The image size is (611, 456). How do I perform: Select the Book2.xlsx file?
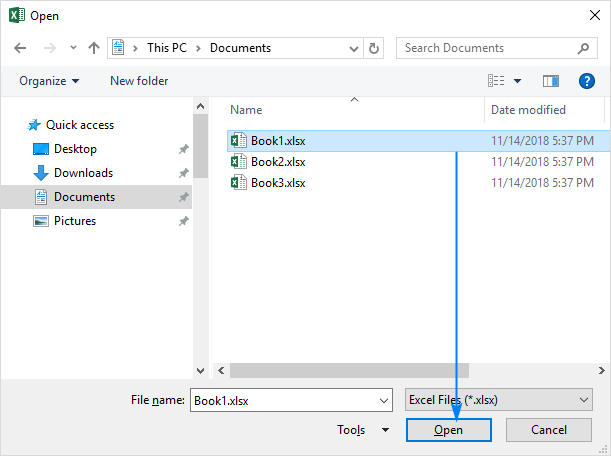(277, 161)
